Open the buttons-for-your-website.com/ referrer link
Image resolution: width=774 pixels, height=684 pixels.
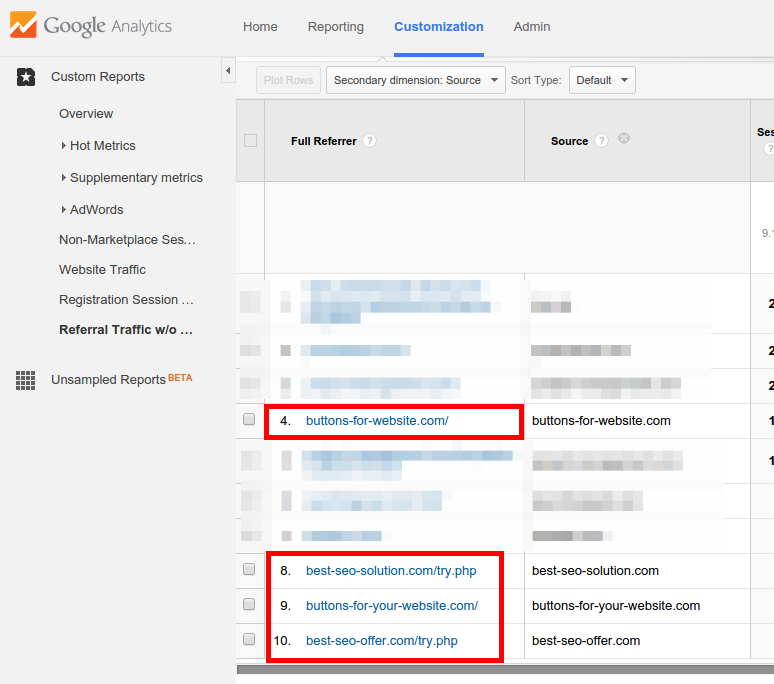392,606
